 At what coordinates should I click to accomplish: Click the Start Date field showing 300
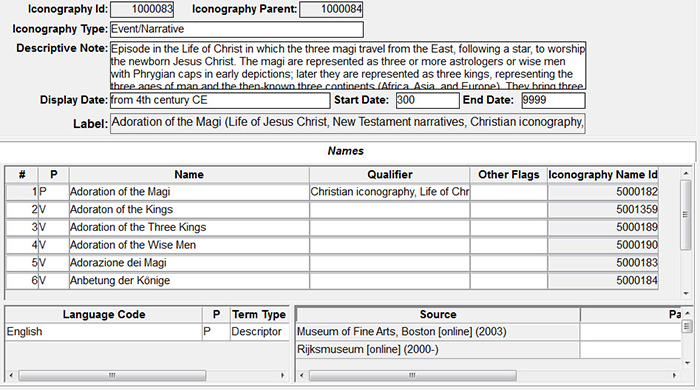[427, 100]
